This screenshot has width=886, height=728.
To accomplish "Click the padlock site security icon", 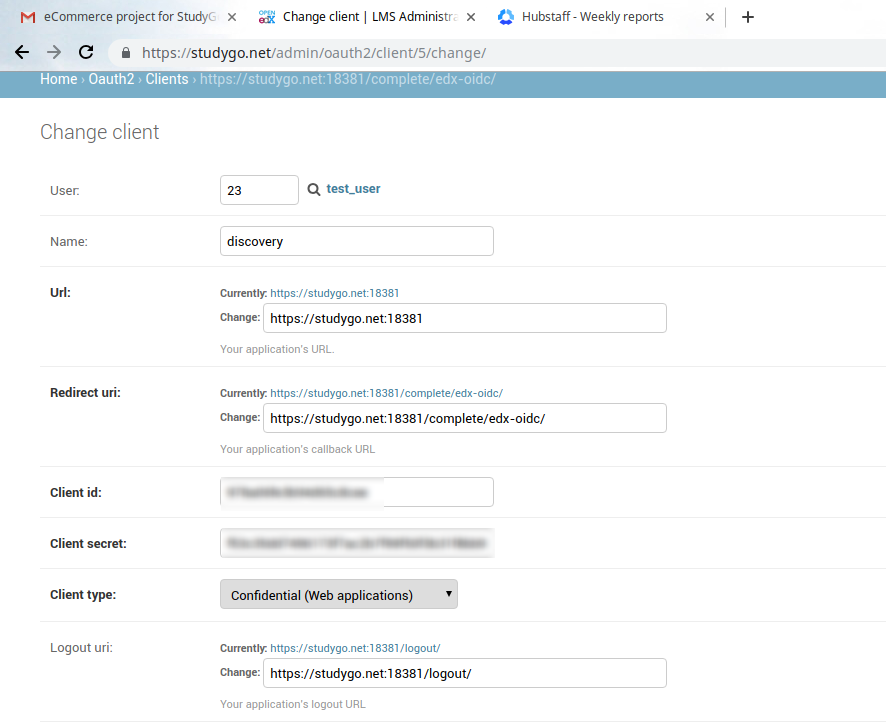I will [x=125, y=53].
